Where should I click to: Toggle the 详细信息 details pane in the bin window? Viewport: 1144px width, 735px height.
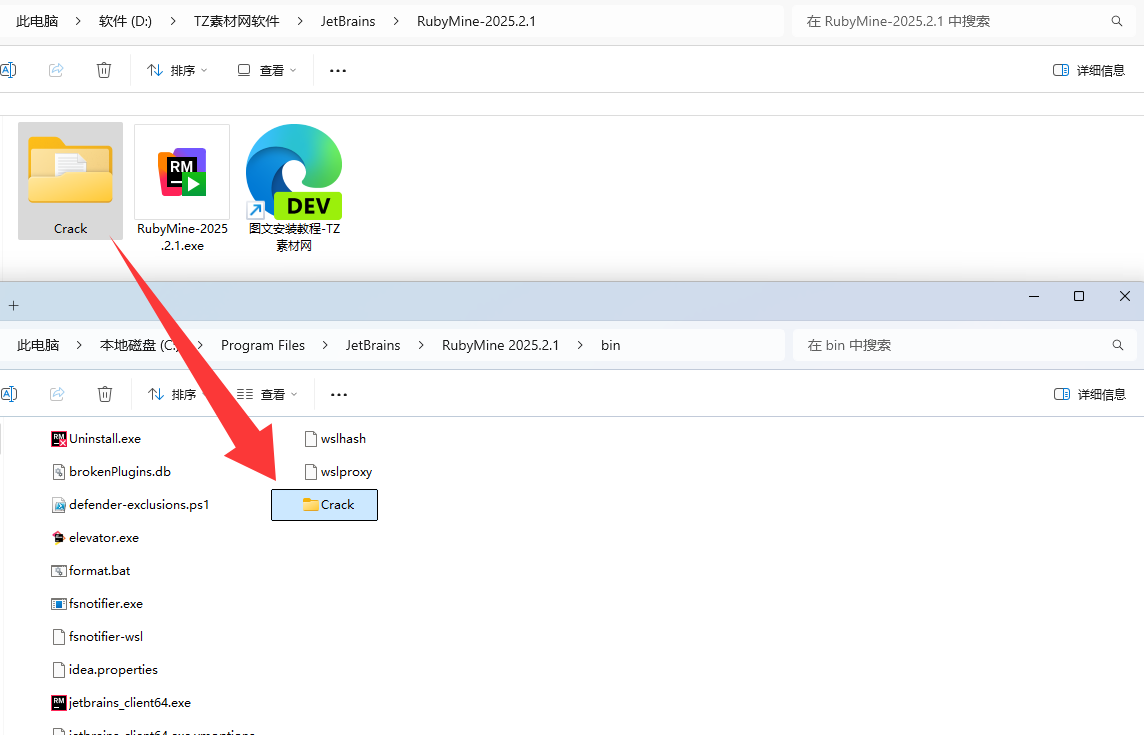coord(1090,394)
